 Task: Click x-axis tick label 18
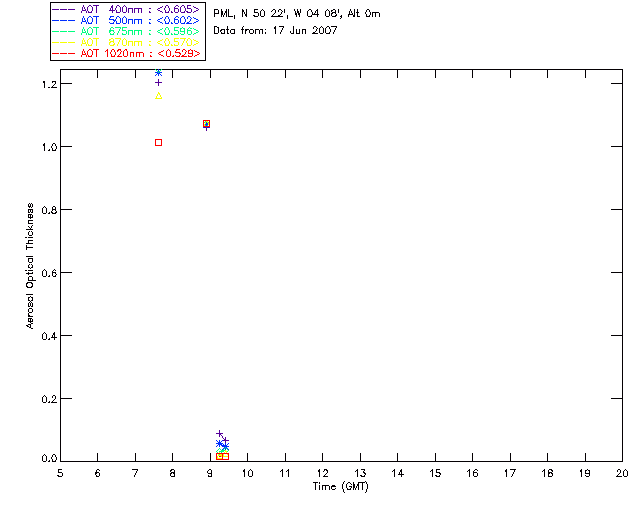coord(547,473)
